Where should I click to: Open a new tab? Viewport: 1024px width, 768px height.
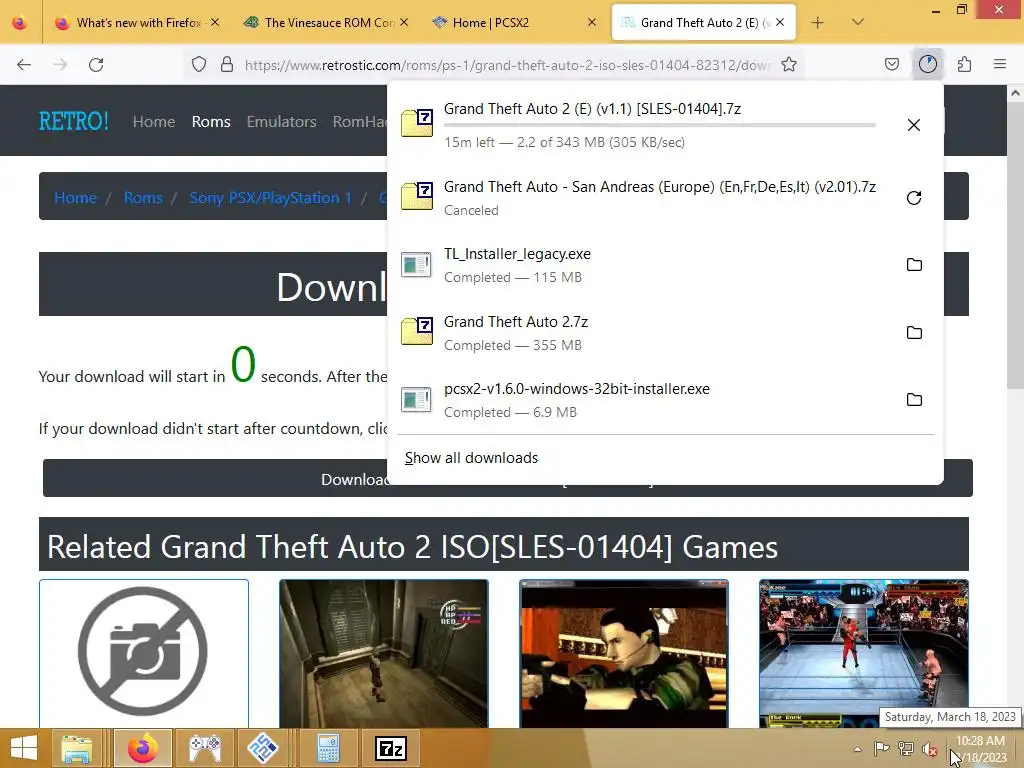[x=817, y=23]
